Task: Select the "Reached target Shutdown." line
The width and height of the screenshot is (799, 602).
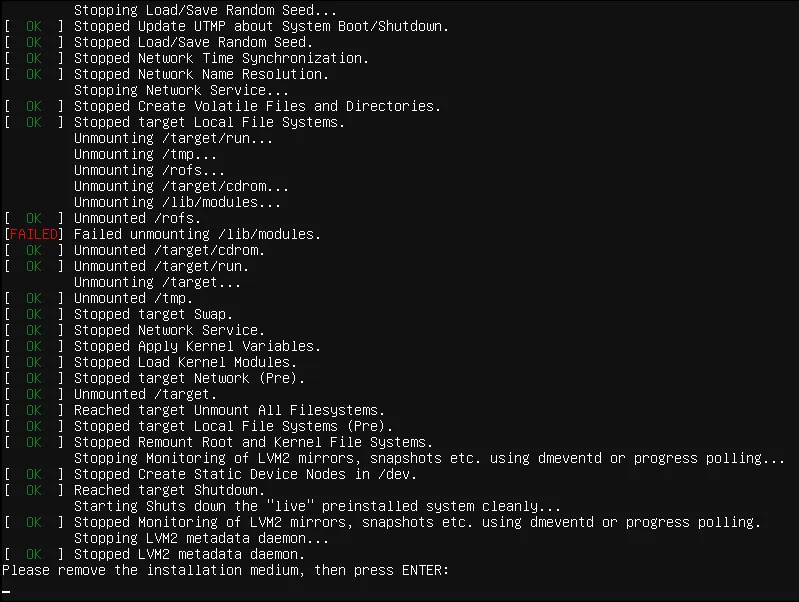Action: pos(169,490)
